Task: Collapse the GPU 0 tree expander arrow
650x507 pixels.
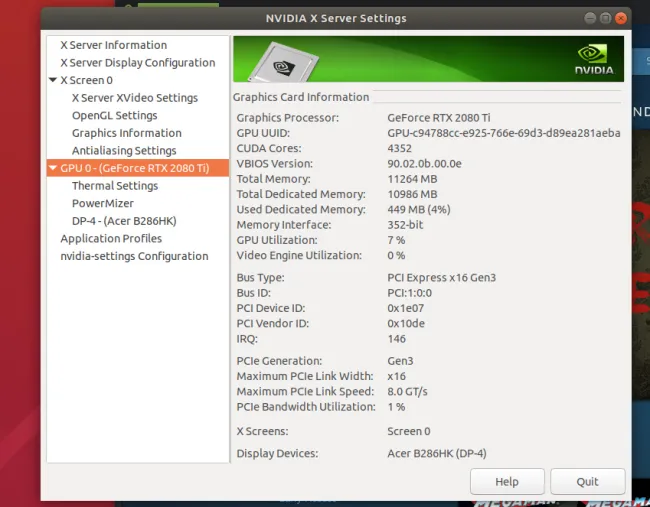Action: pyautogui.click(x=53, y=168)
